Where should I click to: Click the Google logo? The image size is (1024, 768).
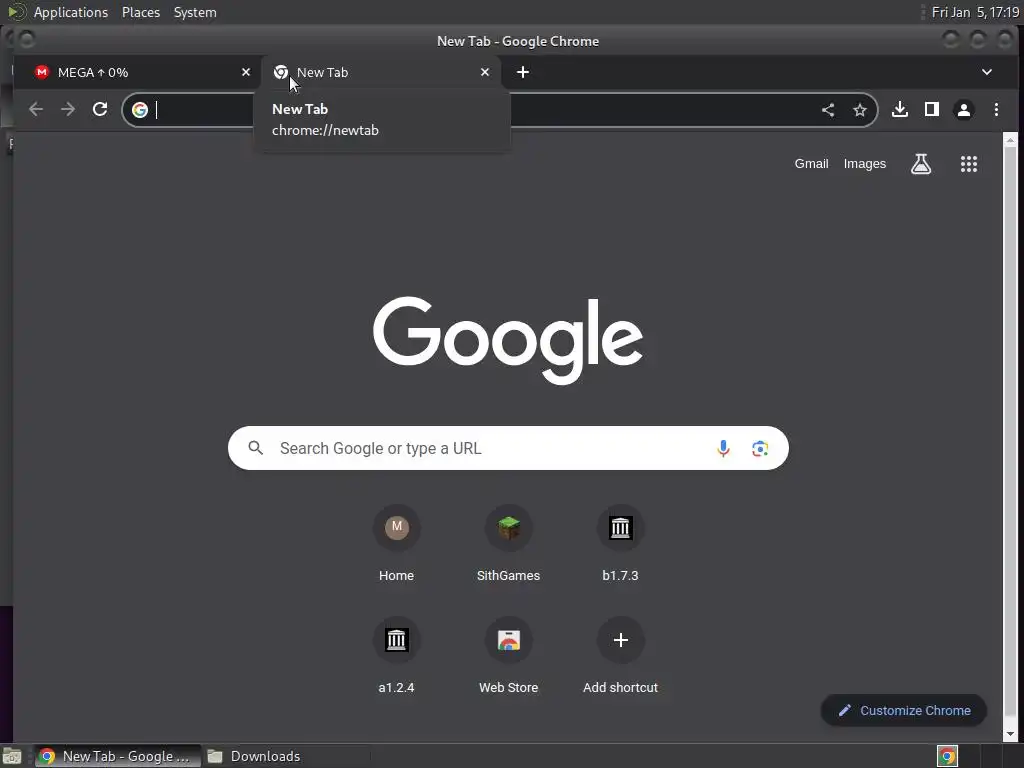(508, 340)
